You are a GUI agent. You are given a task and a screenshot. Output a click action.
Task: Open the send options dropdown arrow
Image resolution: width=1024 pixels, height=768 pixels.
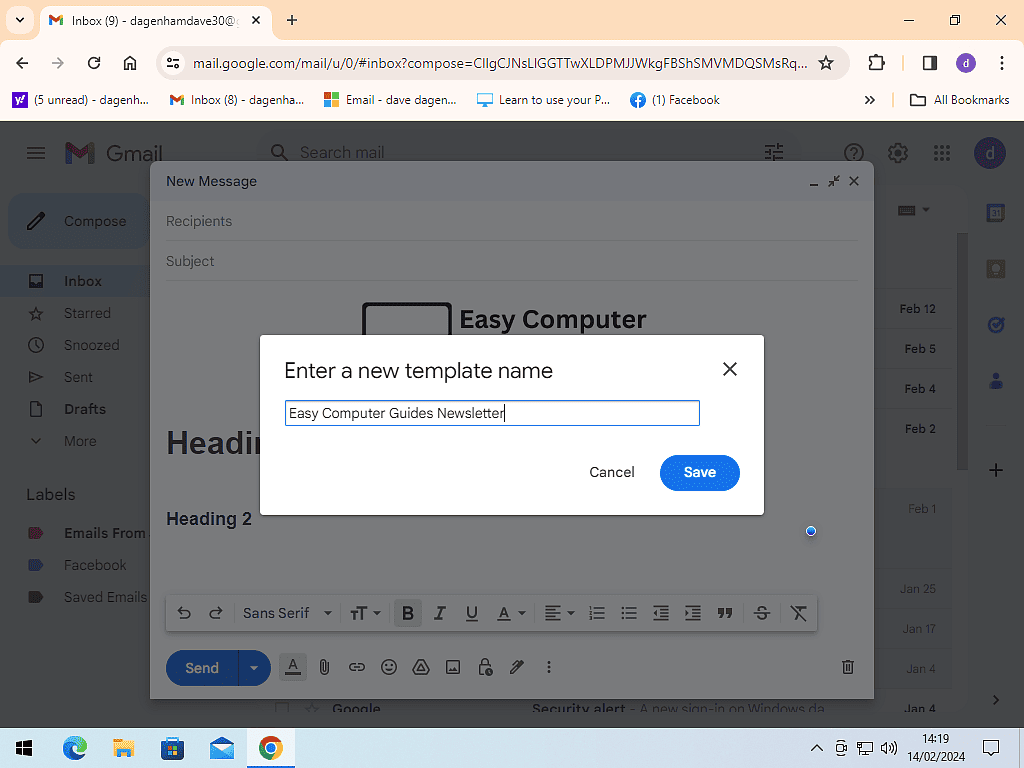click(x=254, y=667)
